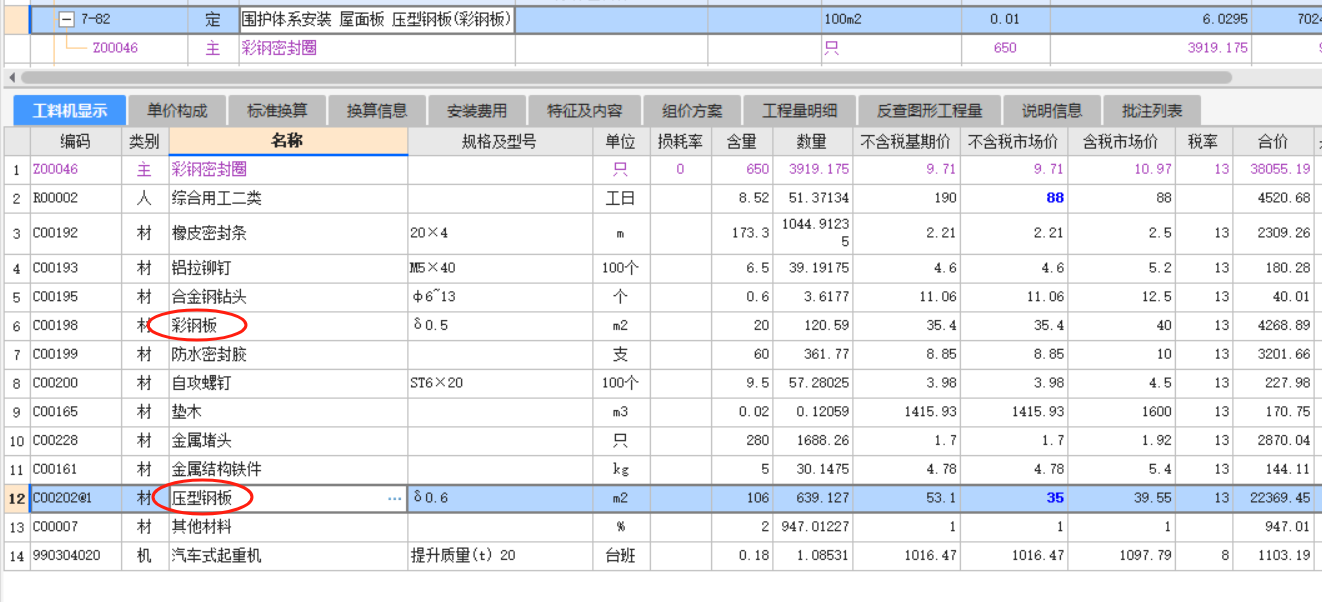Select row number 12 header
Screen dimensions: 1322x602
point(16,498)
